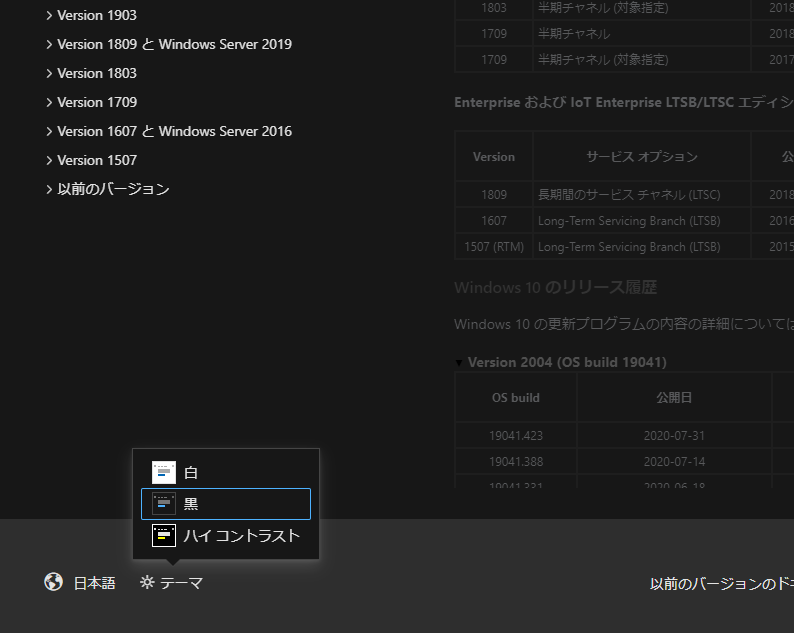Viewport: 794px width, 633px height.
Task: Expand the Version 1507 chevron
Action: coord(49,160)
